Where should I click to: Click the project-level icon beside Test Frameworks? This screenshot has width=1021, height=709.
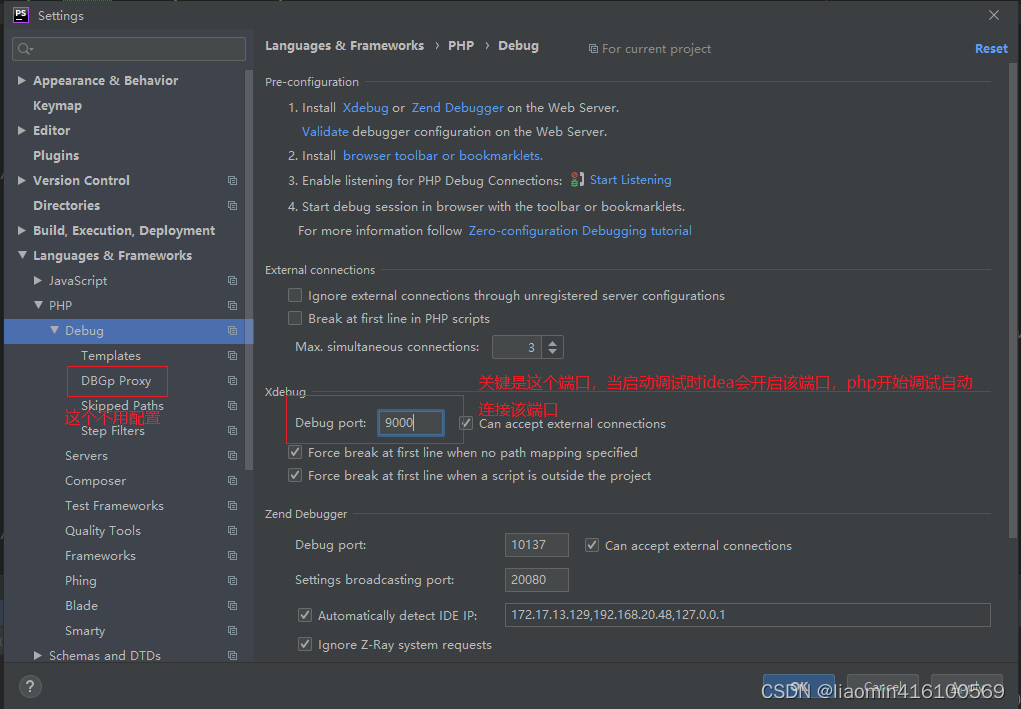[x=232, y=505]
